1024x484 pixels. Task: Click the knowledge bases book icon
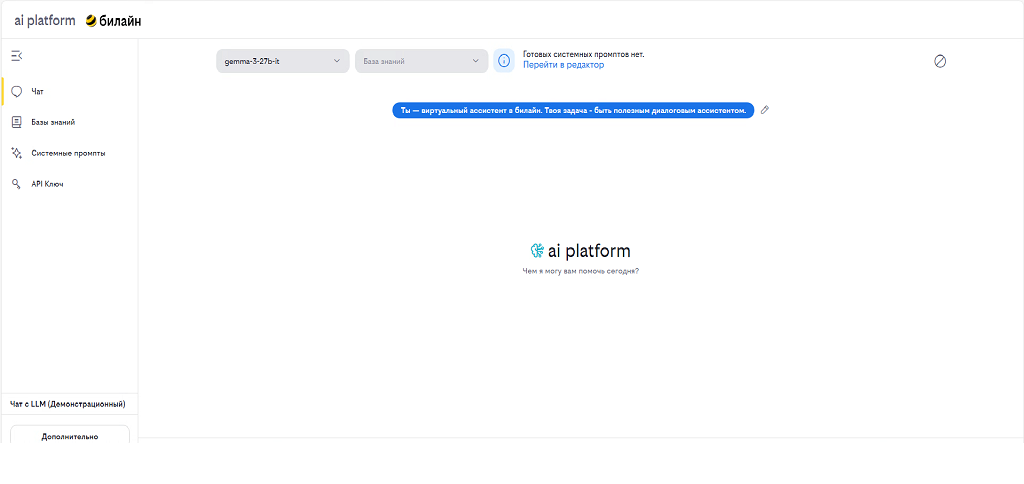point(17,122)
